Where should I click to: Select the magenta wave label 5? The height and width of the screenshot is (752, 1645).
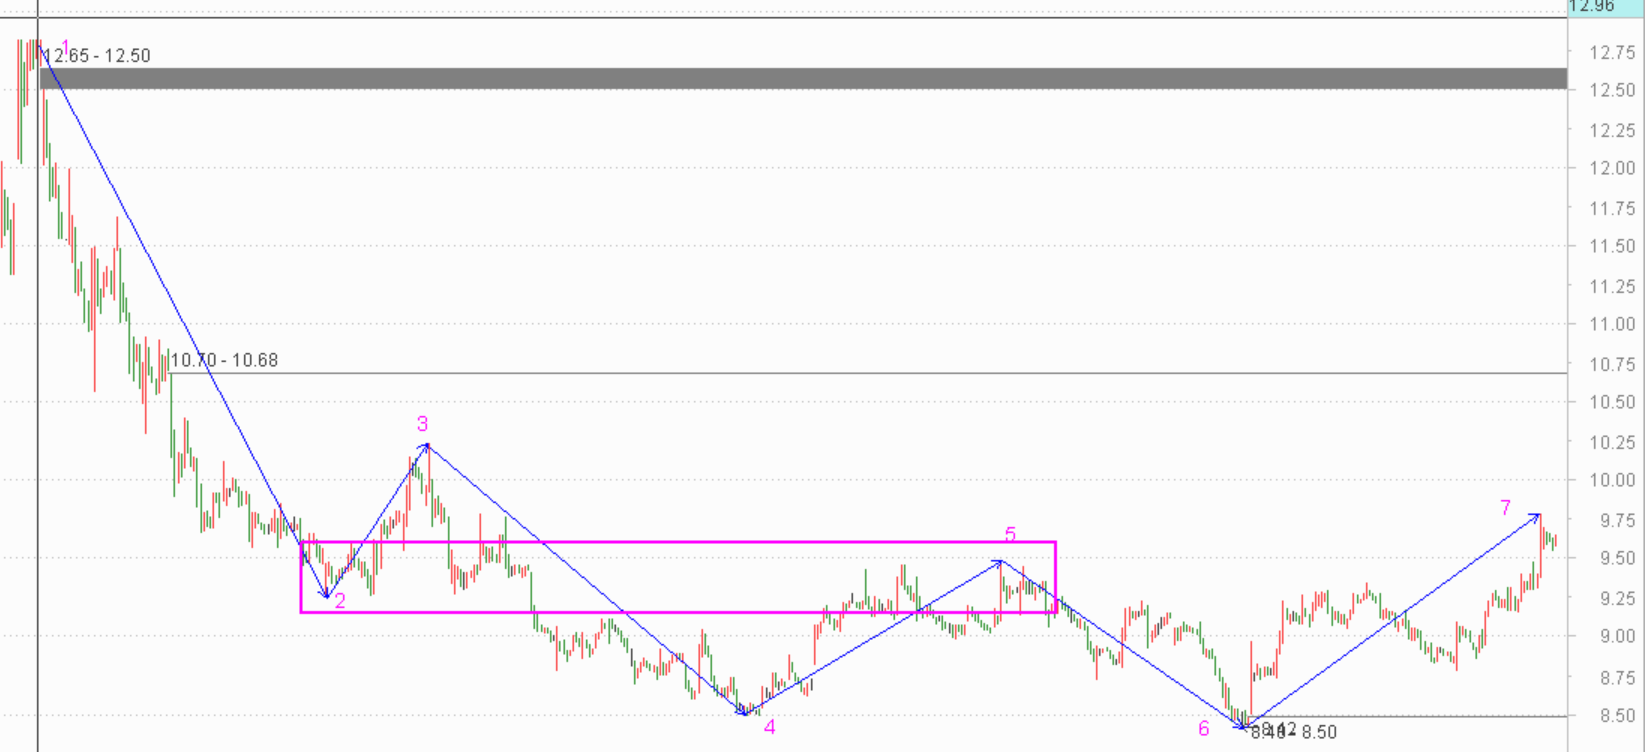click(x=1010, y=536)
